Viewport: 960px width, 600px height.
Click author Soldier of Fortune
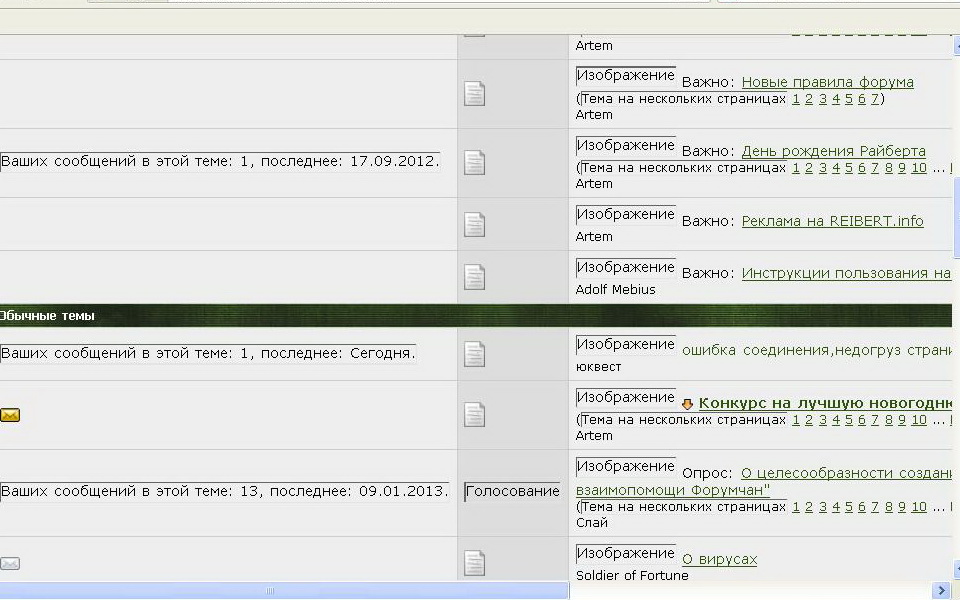632,576
